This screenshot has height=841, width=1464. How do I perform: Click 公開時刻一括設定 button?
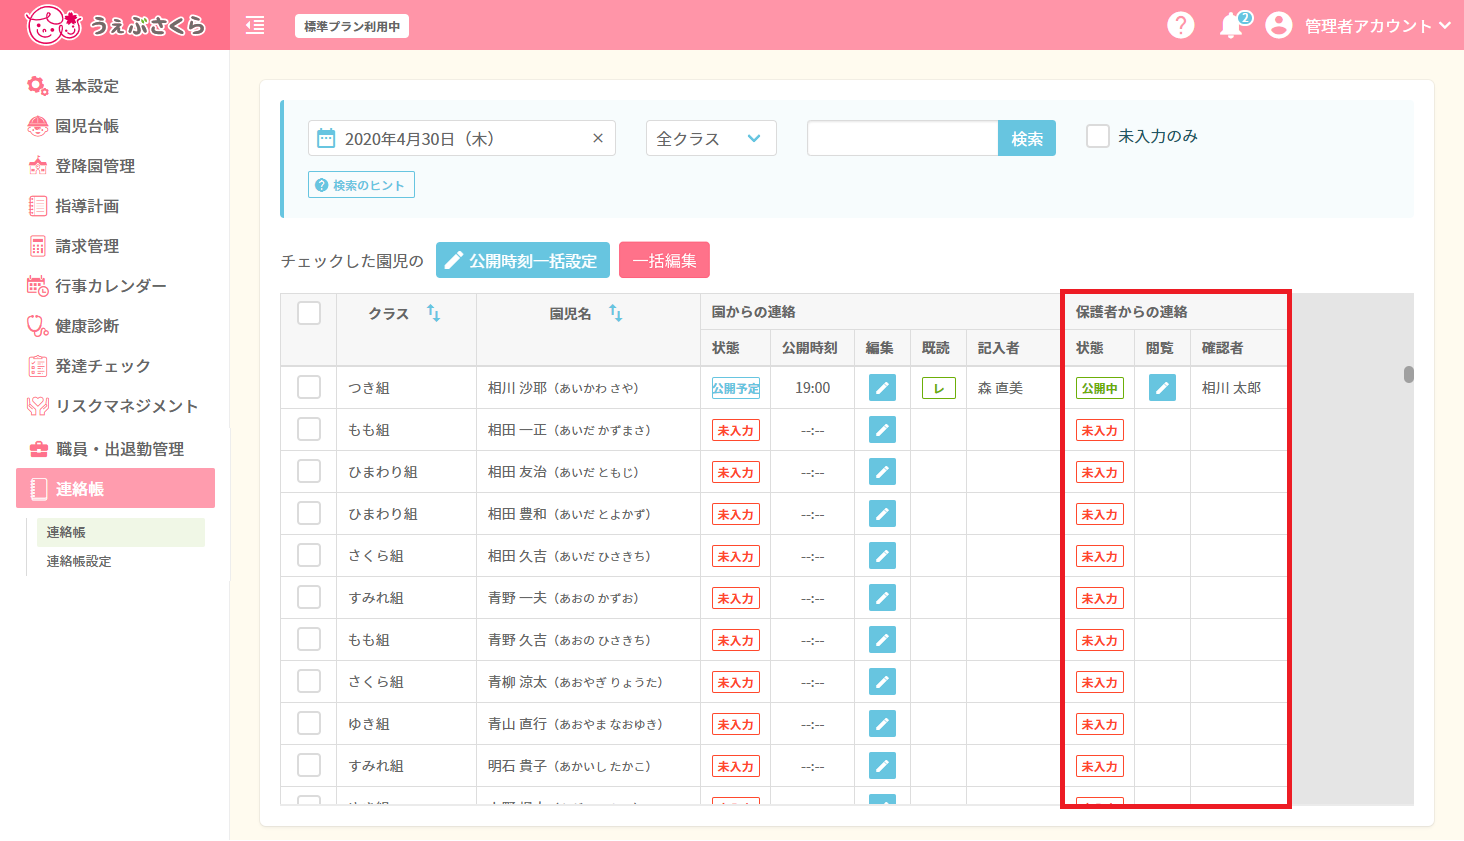pos(523,260)
